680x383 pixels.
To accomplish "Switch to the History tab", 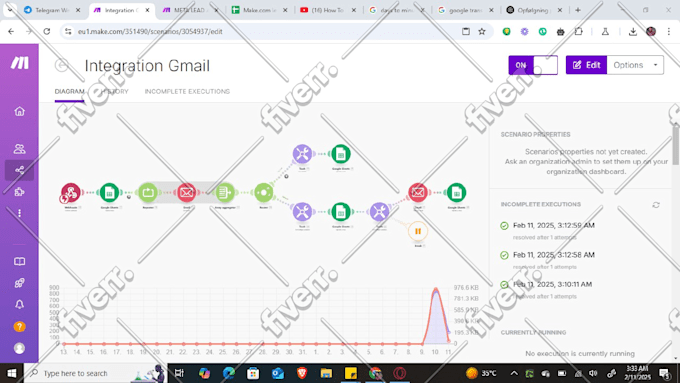I will click(x=115, y=92).
